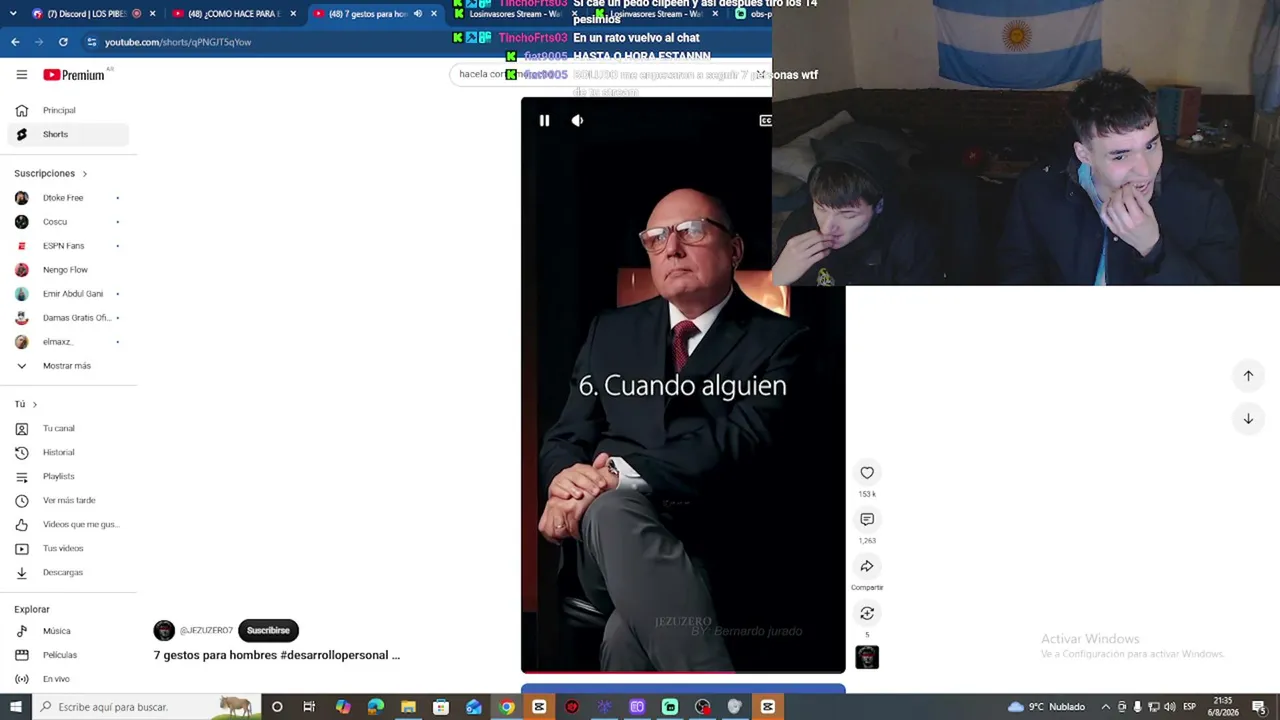
Task: Open Playlists in the sidebar
Action: coord(68,476)
